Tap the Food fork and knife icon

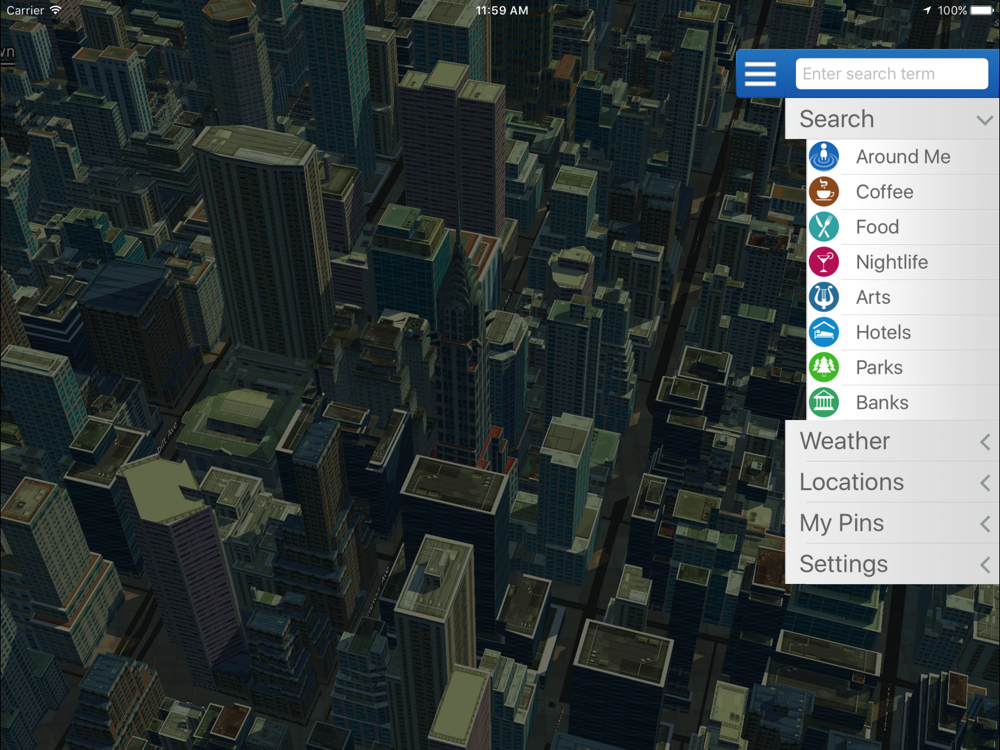pyautogui.click(x=823, y=227)
